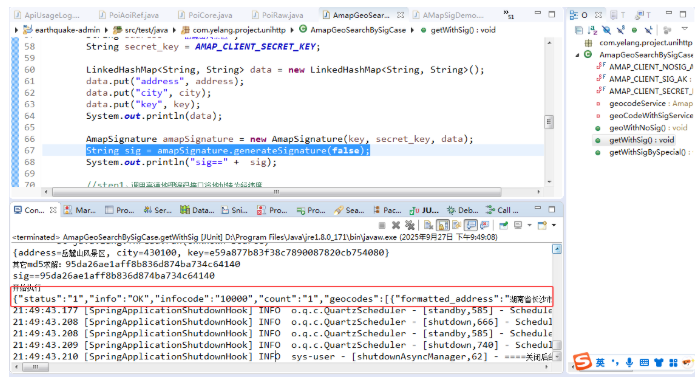Toggle alphabetical Sort in the Outline view
Viewport: 700px width, 385px height.
592,30
